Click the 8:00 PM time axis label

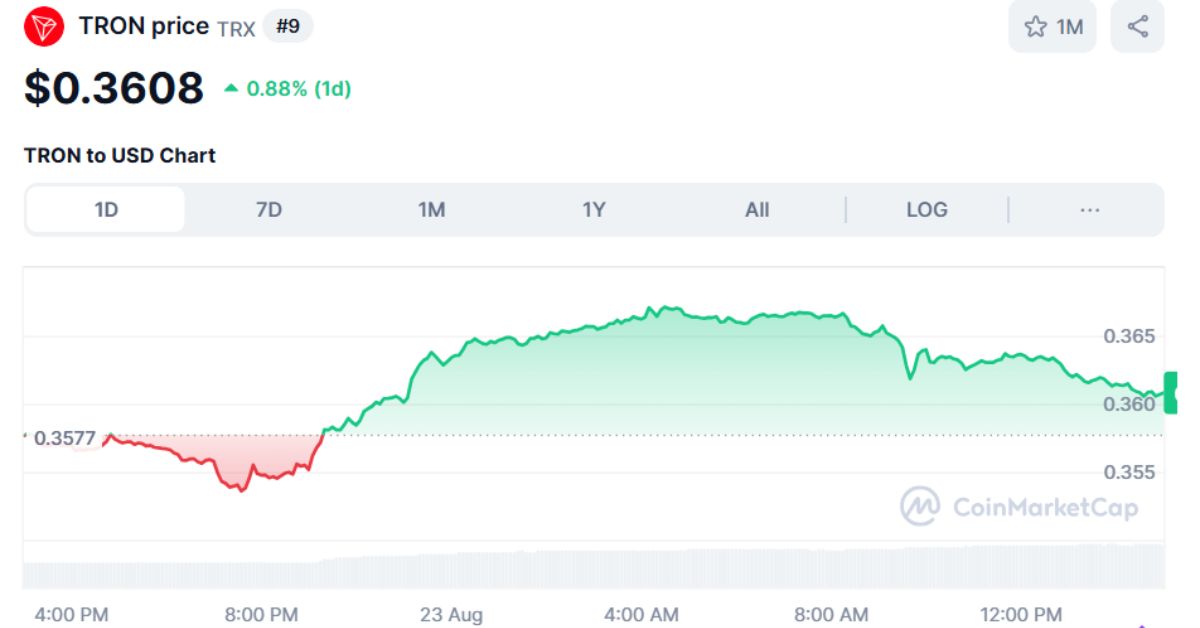(x=260, y=614)
